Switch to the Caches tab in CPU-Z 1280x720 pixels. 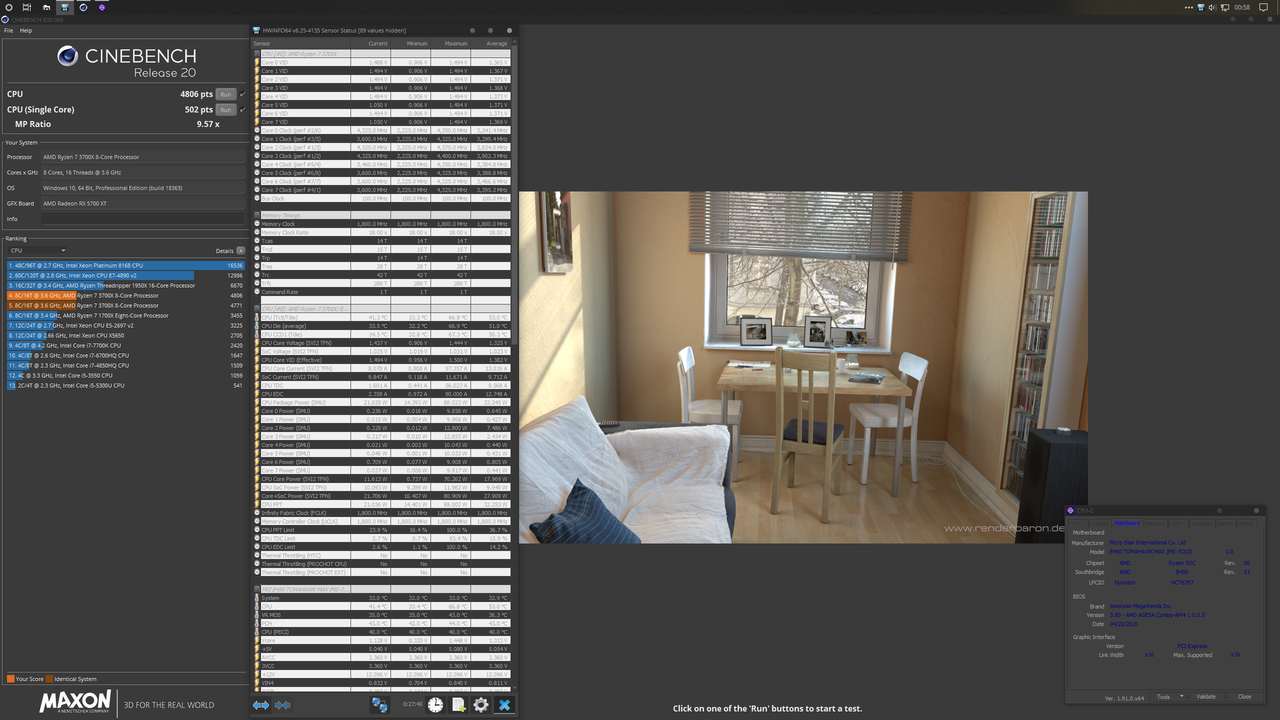click(x=1099, y=523)
